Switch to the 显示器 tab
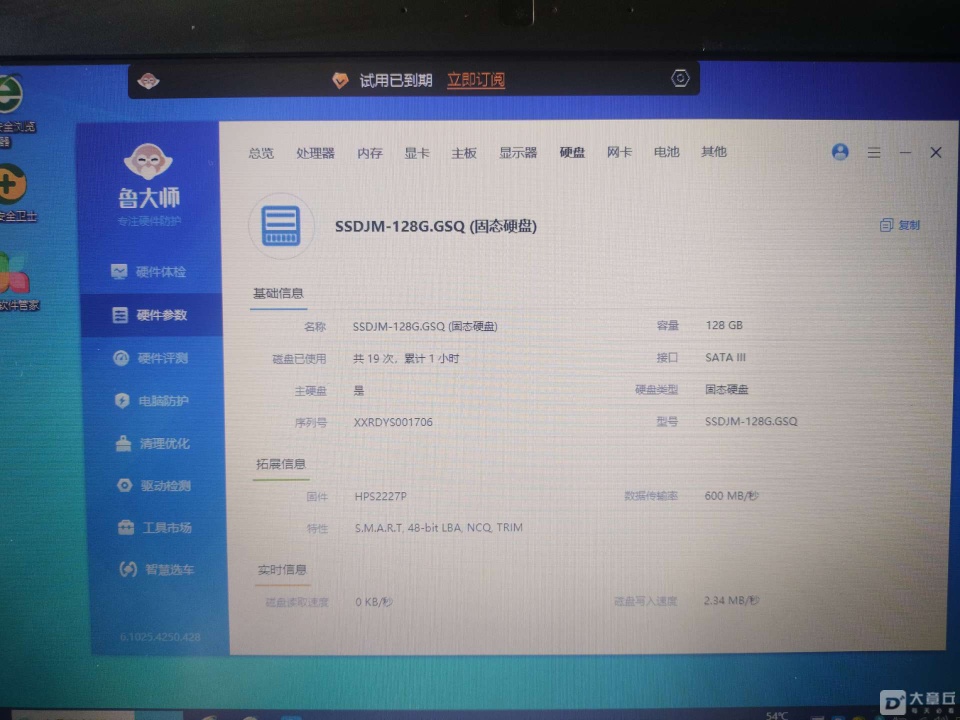960x720 pixels. click(518, 152)
